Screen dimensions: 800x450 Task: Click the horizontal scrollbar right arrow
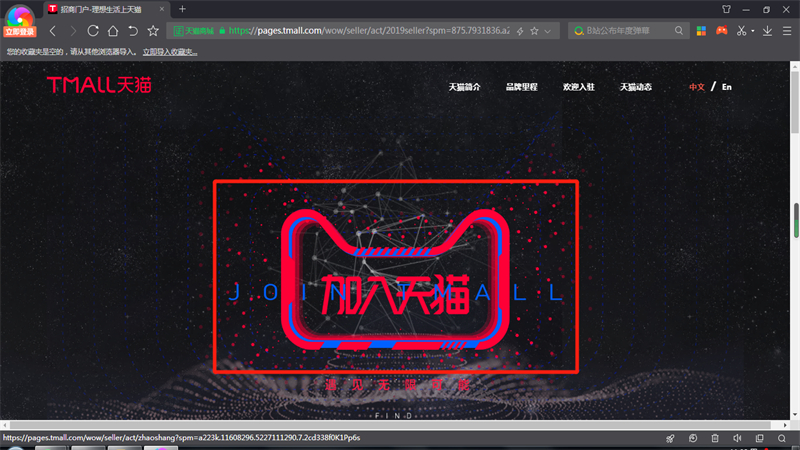[786, 425]
